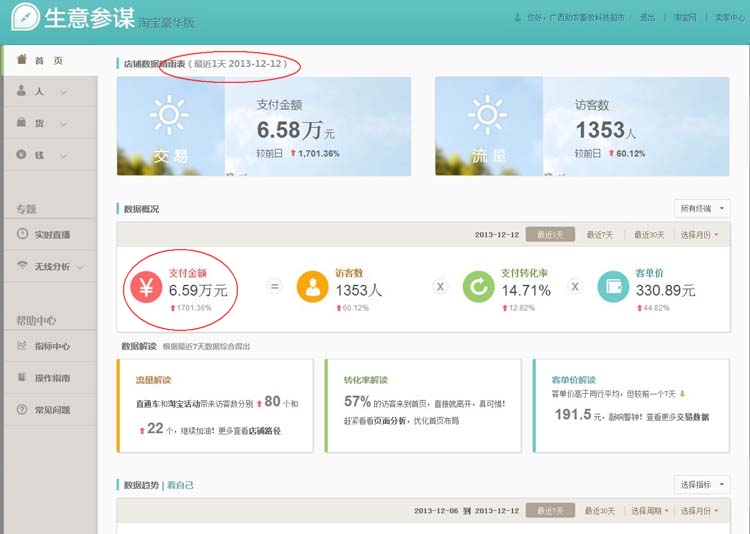Open 常见问题 question mark item

click(50, 410)
